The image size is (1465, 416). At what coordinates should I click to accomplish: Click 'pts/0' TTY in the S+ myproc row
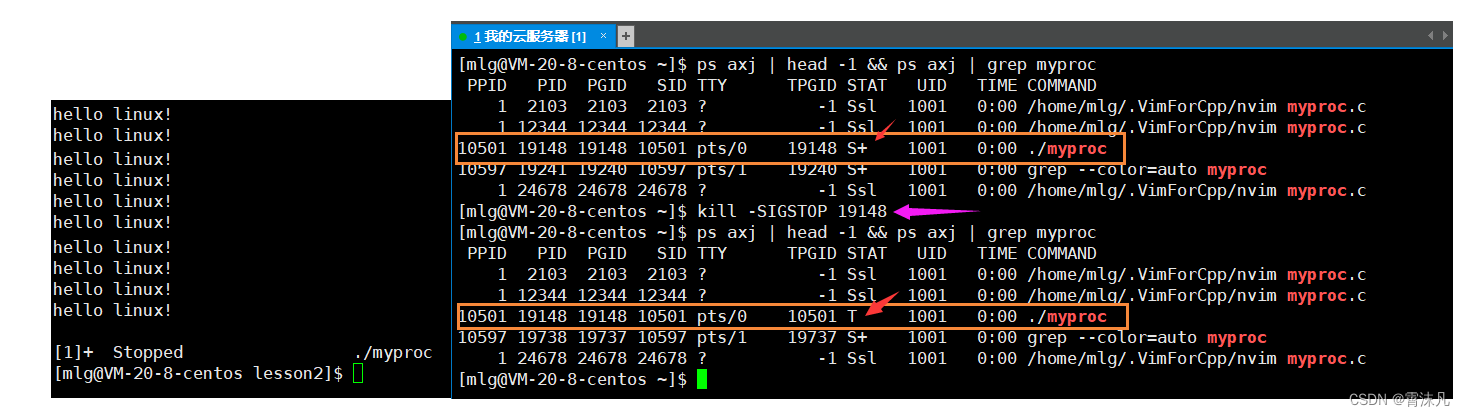coord(722,149)
